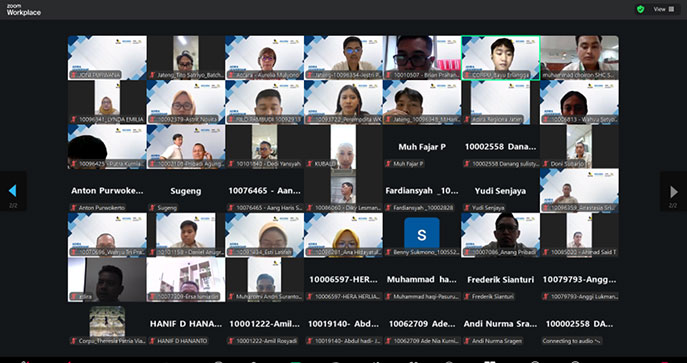Click muted mic icon for Aang Haris
The width and height of the screenshot is (687, 363).
pos(230,208)
